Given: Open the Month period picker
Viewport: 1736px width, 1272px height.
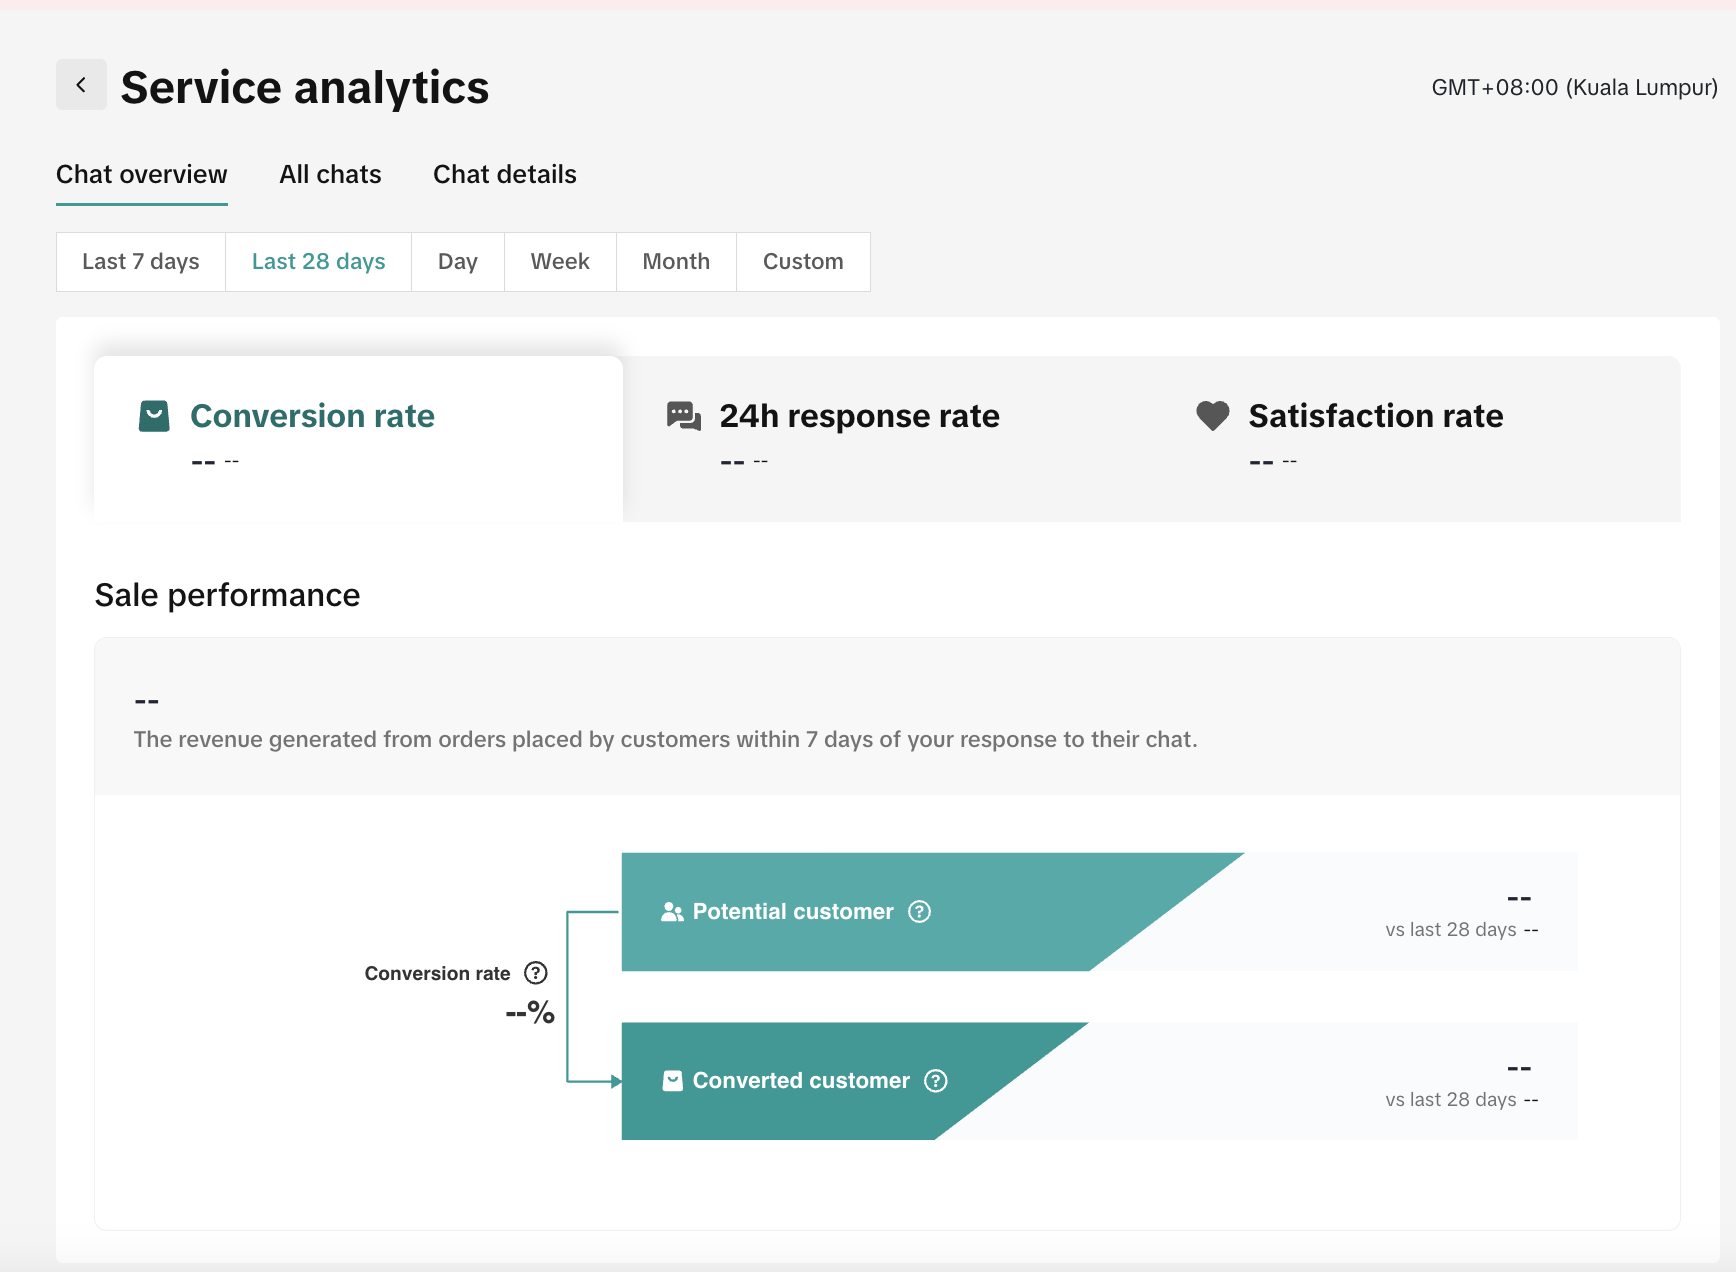Looking at the screenshot, I should pyautogui.click(x=676, y=262).
